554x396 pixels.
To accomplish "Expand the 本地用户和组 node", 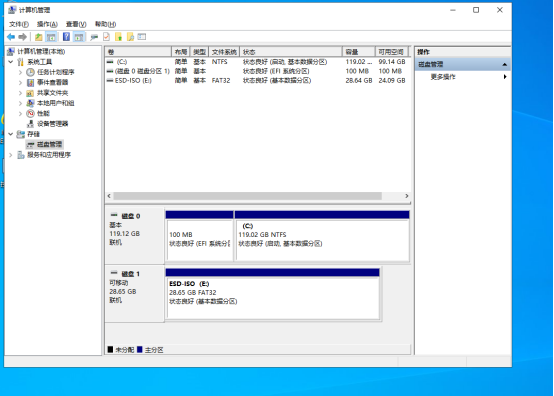I will click(20, 103).
